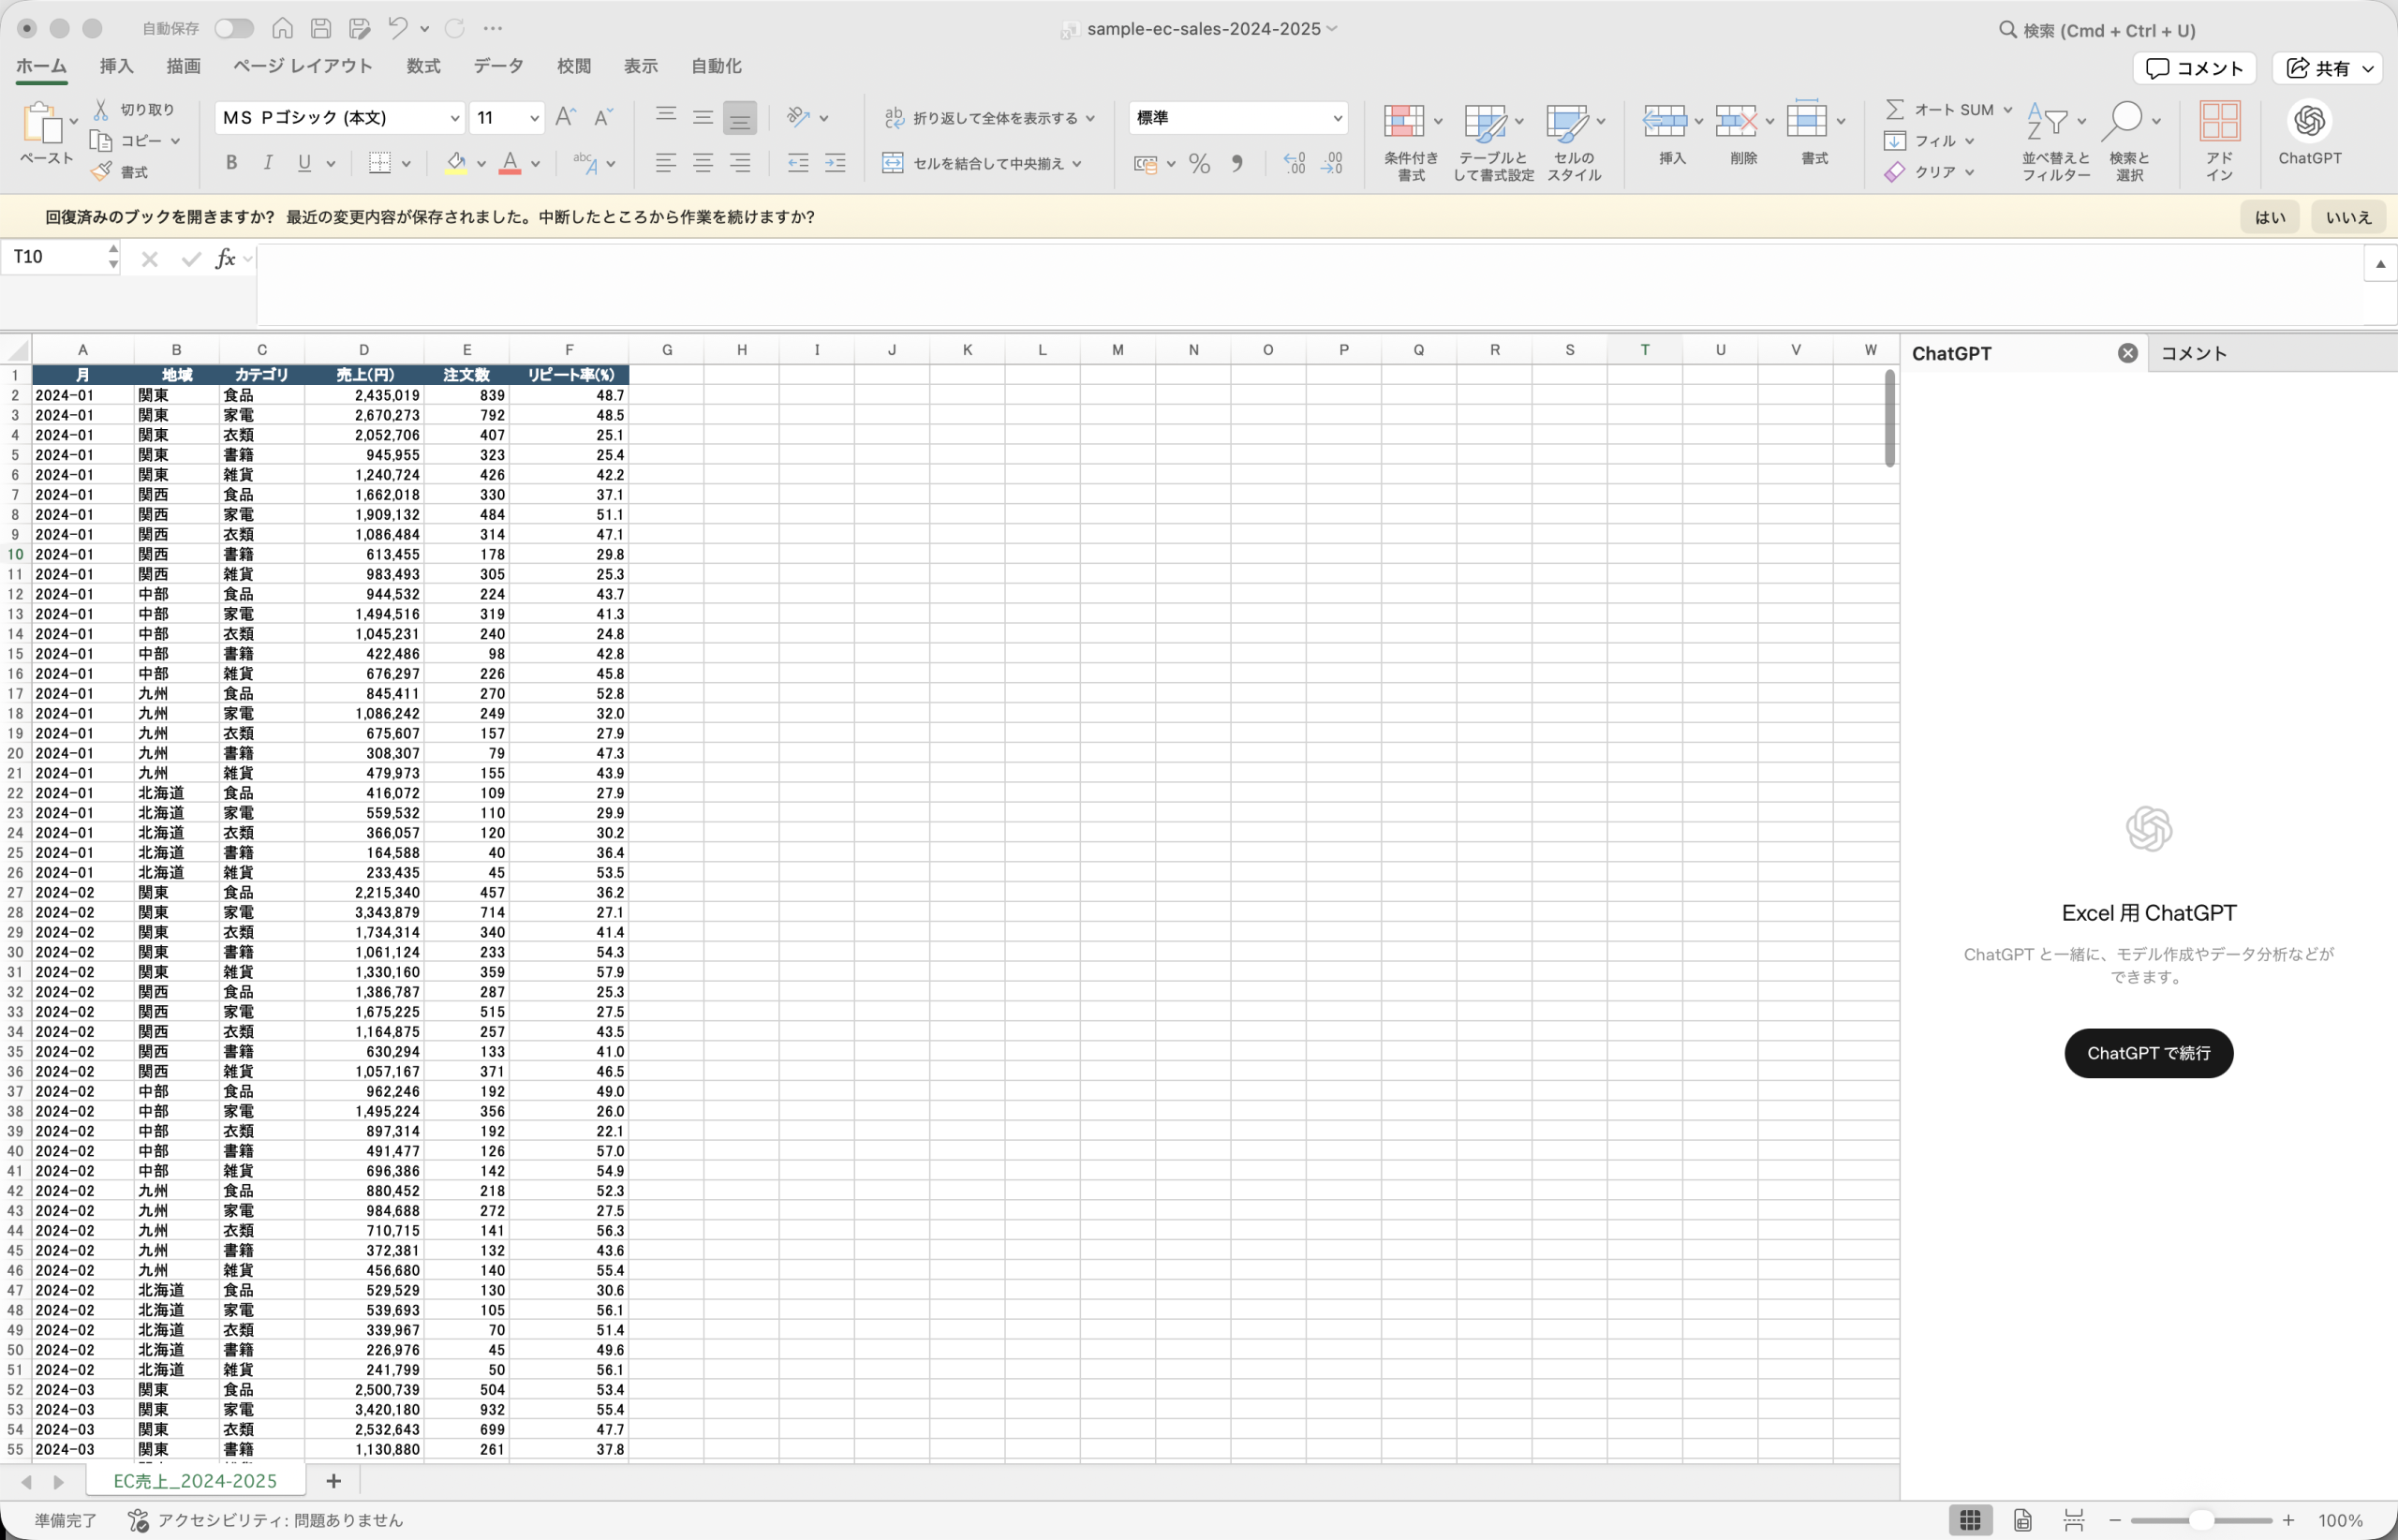This screenshot has width=2398, height=1540.
Task: Click the zoom slider handle in status bar
Action: point(2200,1521)
